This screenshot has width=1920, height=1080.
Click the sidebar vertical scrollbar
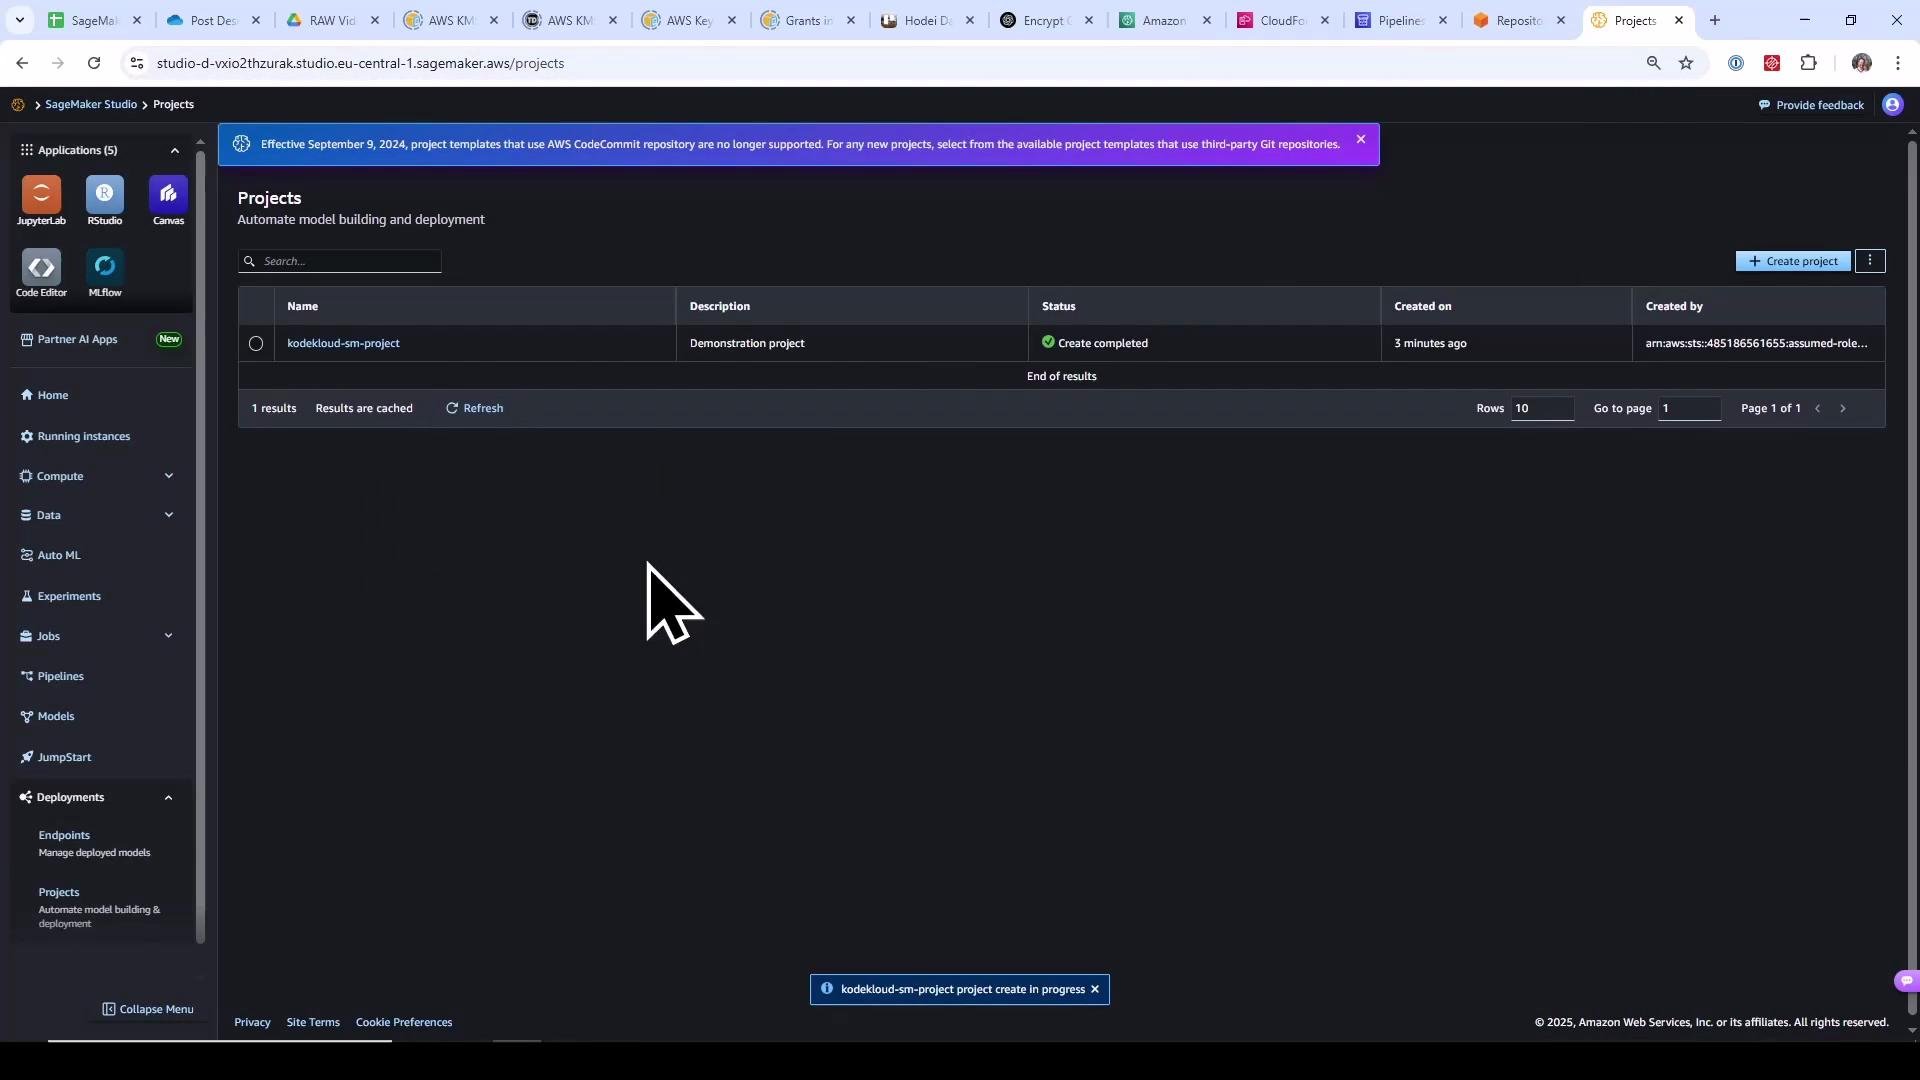(x=200, y=545)
